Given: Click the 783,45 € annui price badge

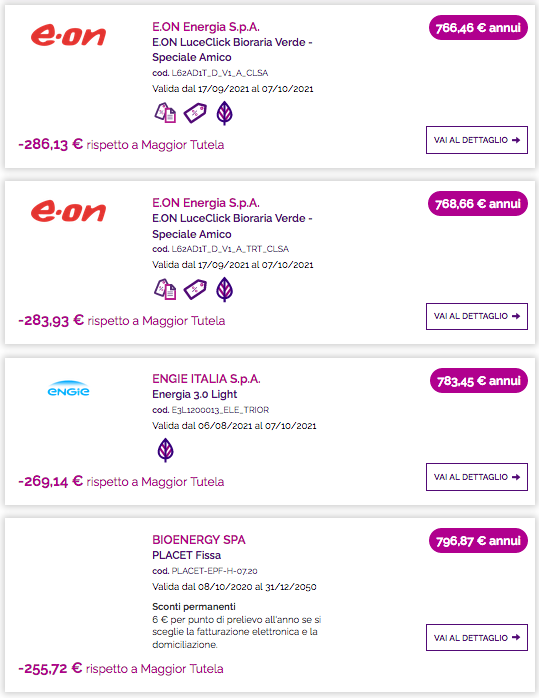Looking at the screenshot, I should 478,381.
